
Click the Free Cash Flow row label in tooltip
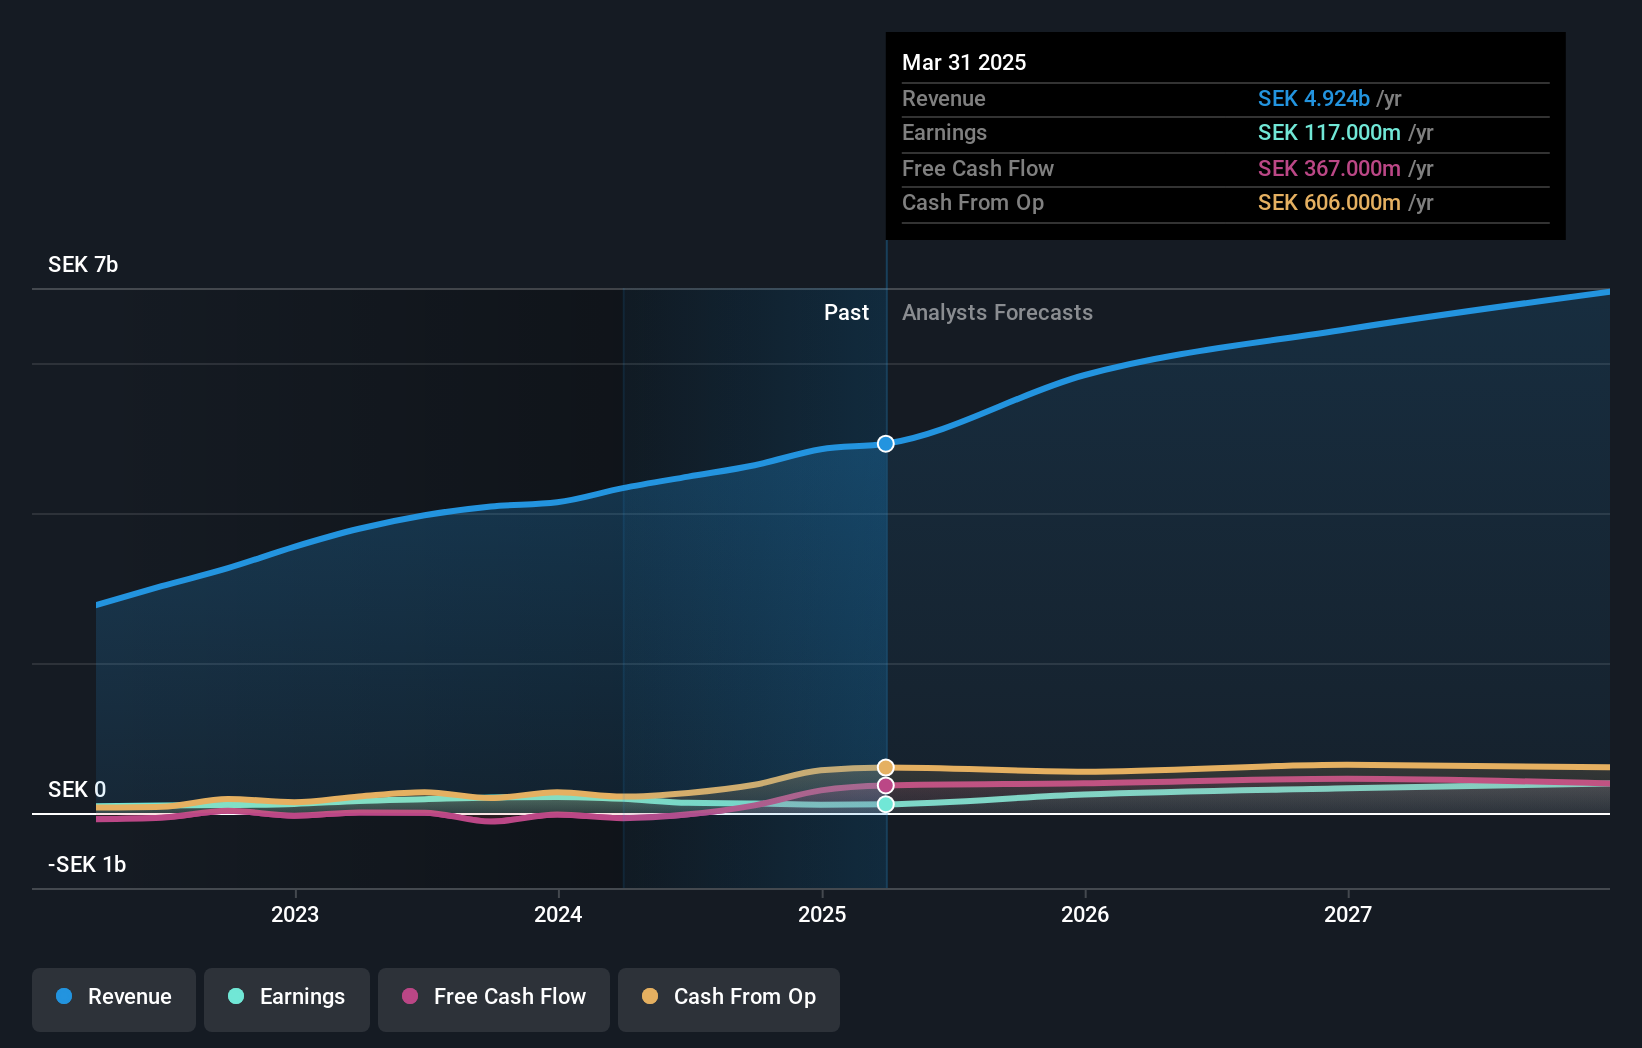[x=978, y=169]
